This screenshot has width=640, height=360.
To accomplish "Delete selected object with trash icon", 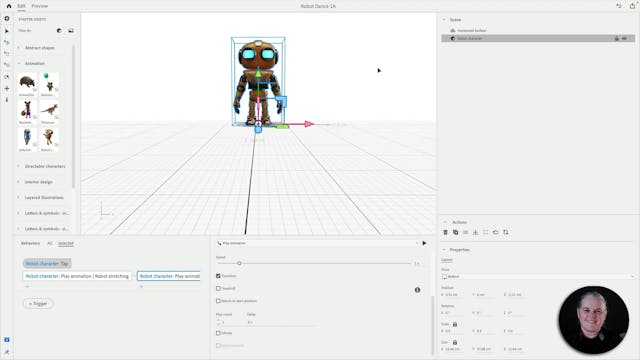I will (x=446, y=232).
